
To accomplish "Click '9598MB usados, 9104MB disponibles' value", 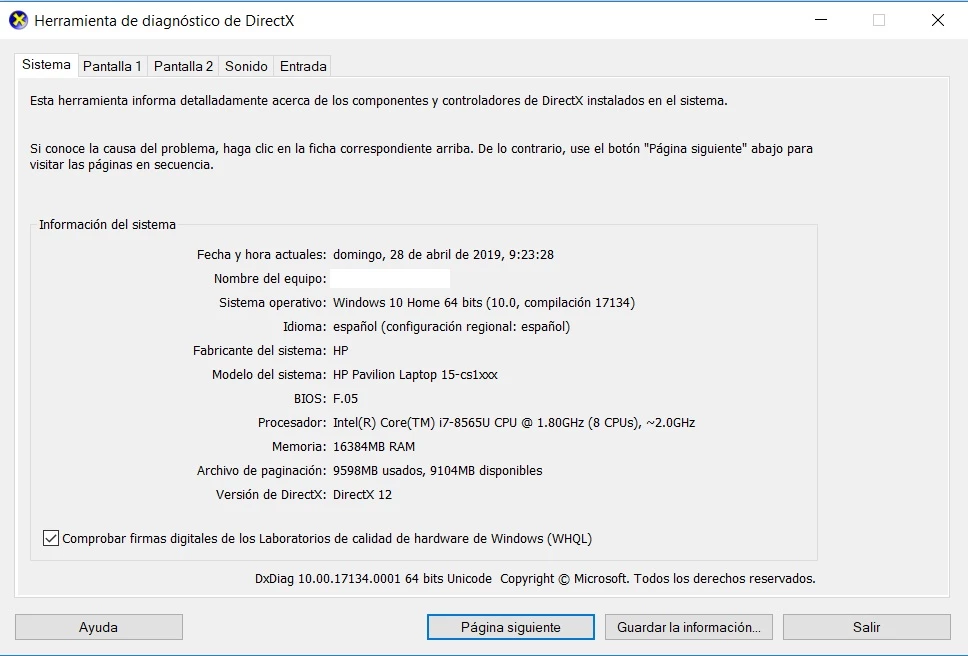I will pyautogui.click(x=437, y=471).
